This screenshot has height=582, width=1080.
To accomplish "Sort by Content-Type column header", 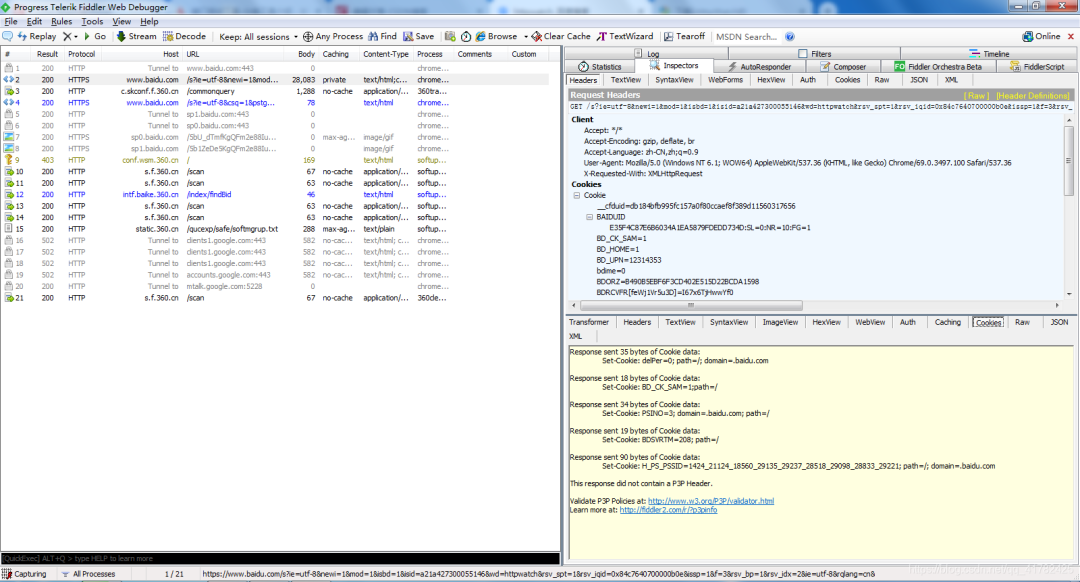I will click(x=386, y=54).
